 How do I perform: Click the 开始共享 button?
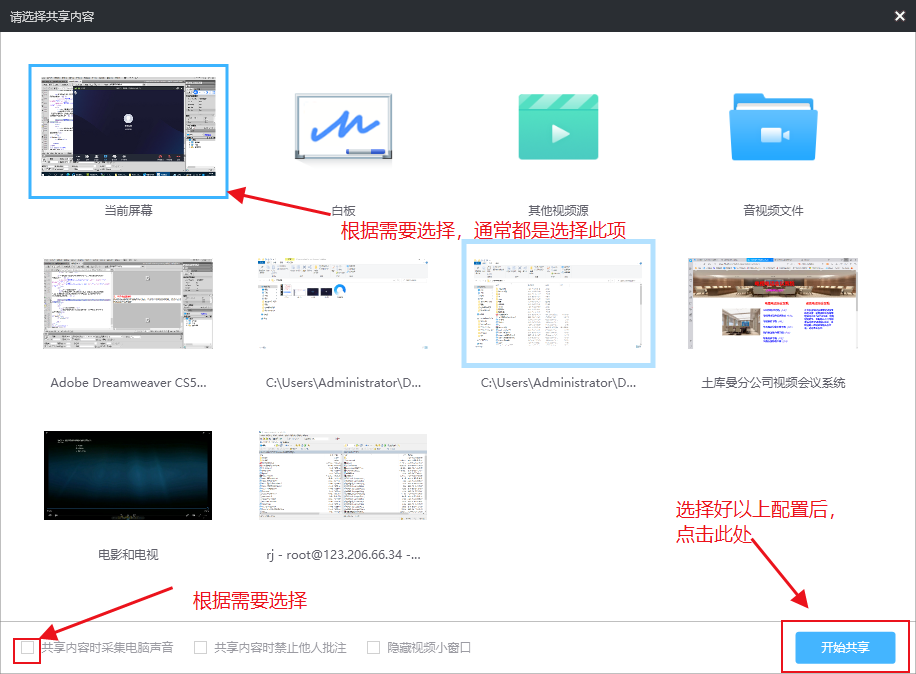coord(845,647)
